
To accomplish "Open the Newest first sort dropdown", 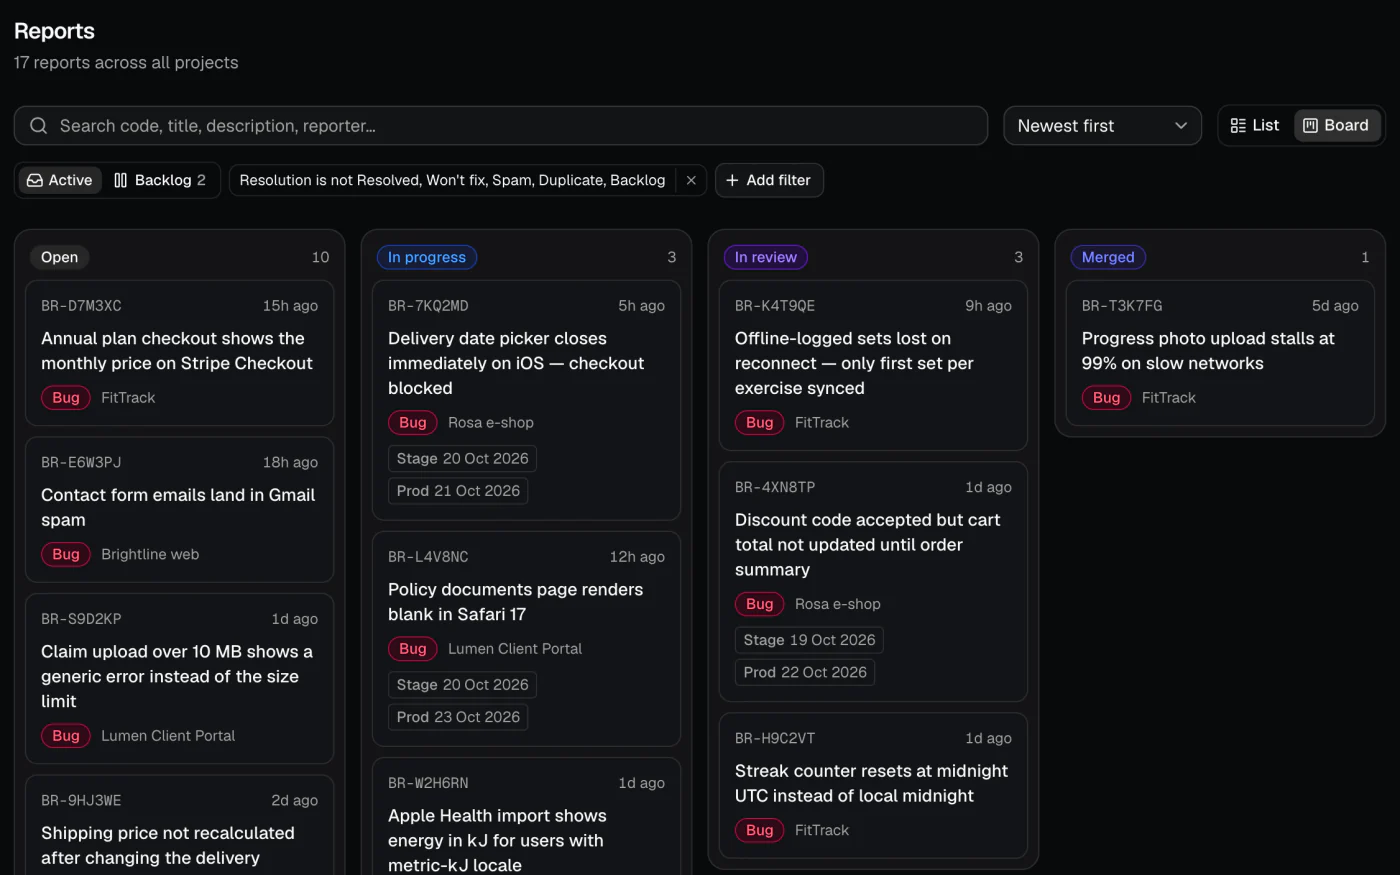I will pyautogui.click(x=1102, y=126).
